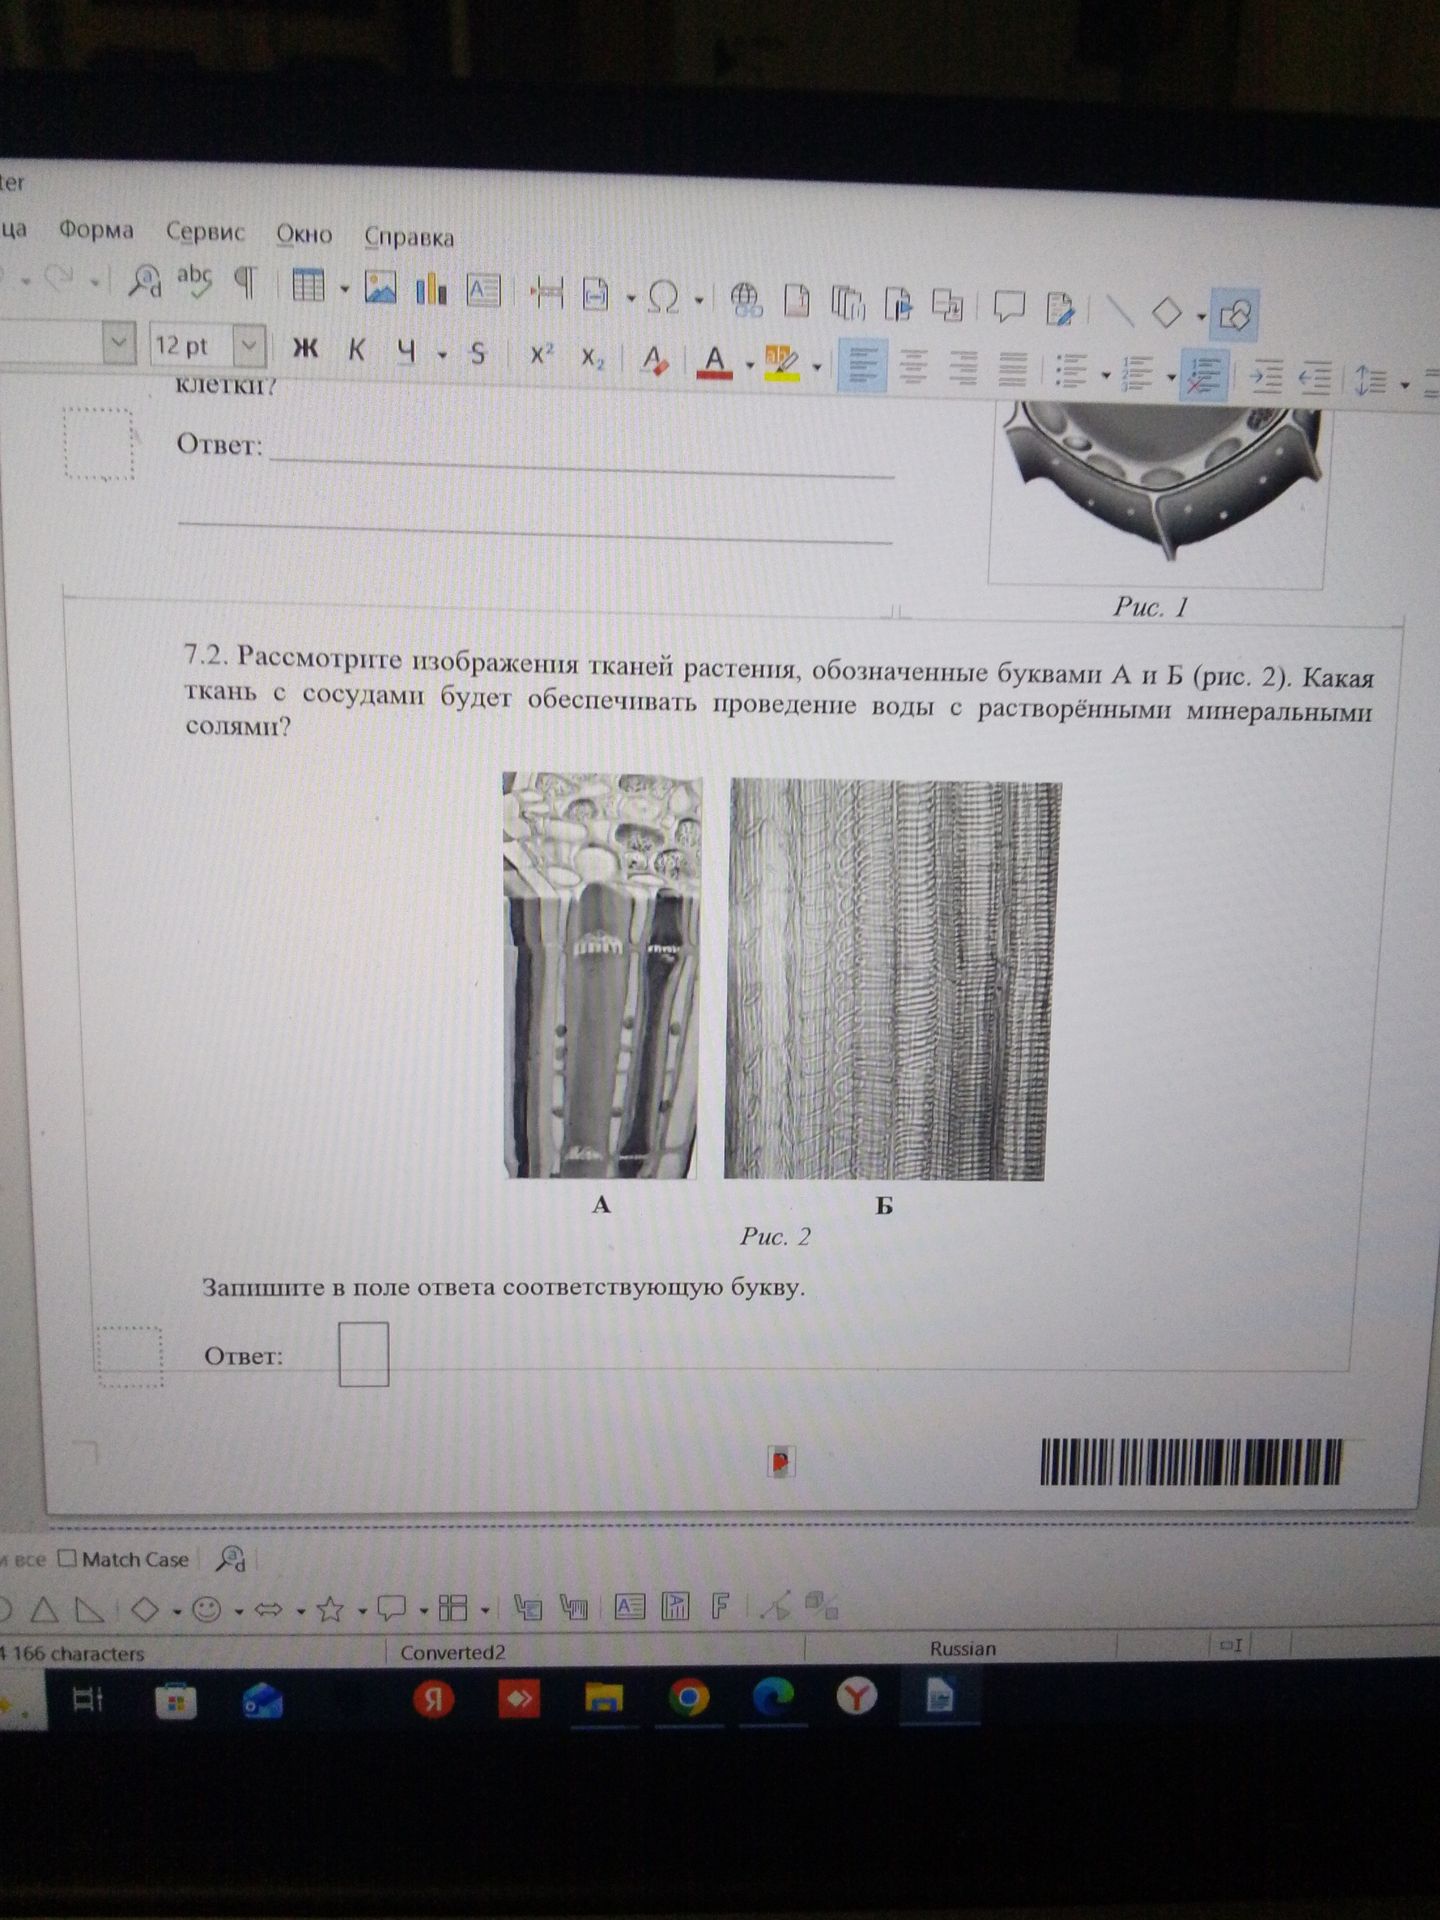Select the star shape tool
This screenshot has height=1920, width=1440.
pyautogui.click(x=330, y=1609)
